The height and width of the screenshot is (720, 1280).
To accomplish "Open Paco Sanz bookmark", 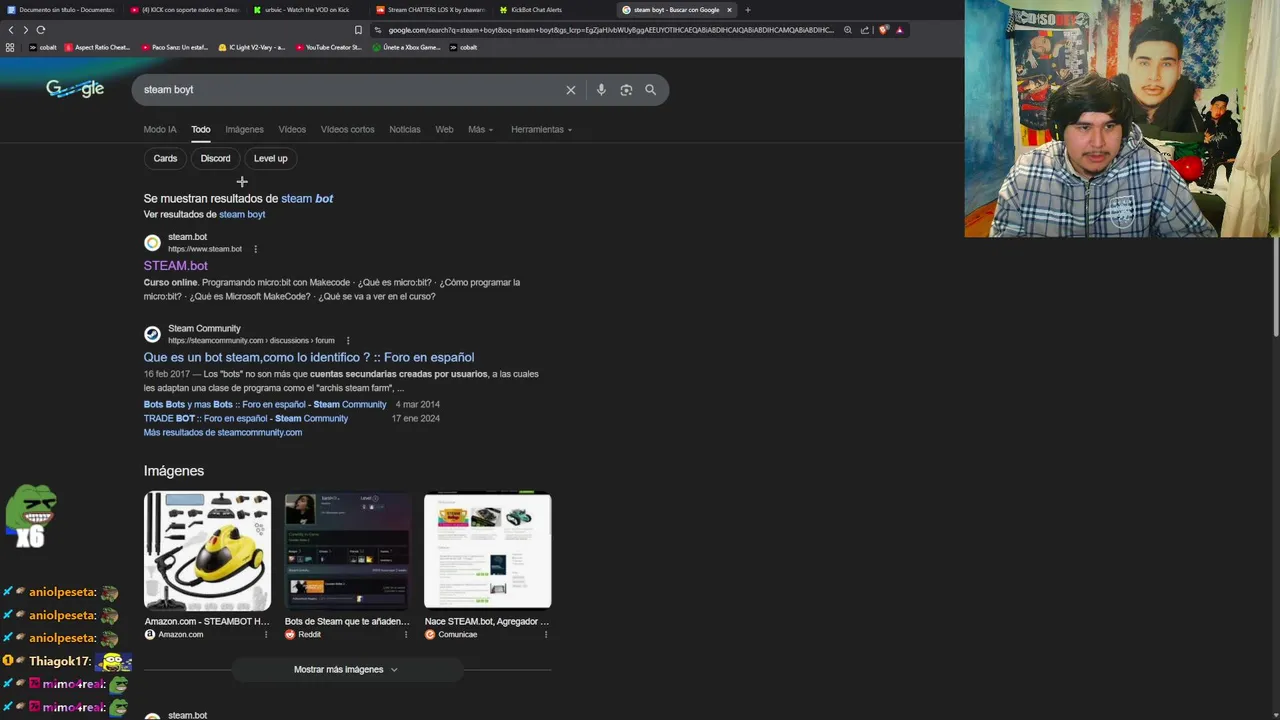I will point(175,47).
